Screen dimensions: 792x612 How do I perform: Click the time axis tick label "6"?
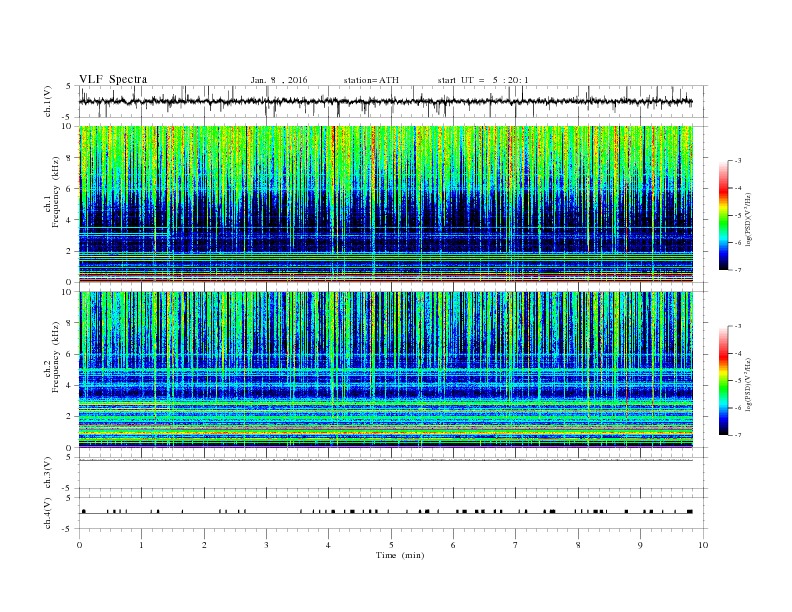[x=454, y=545]
